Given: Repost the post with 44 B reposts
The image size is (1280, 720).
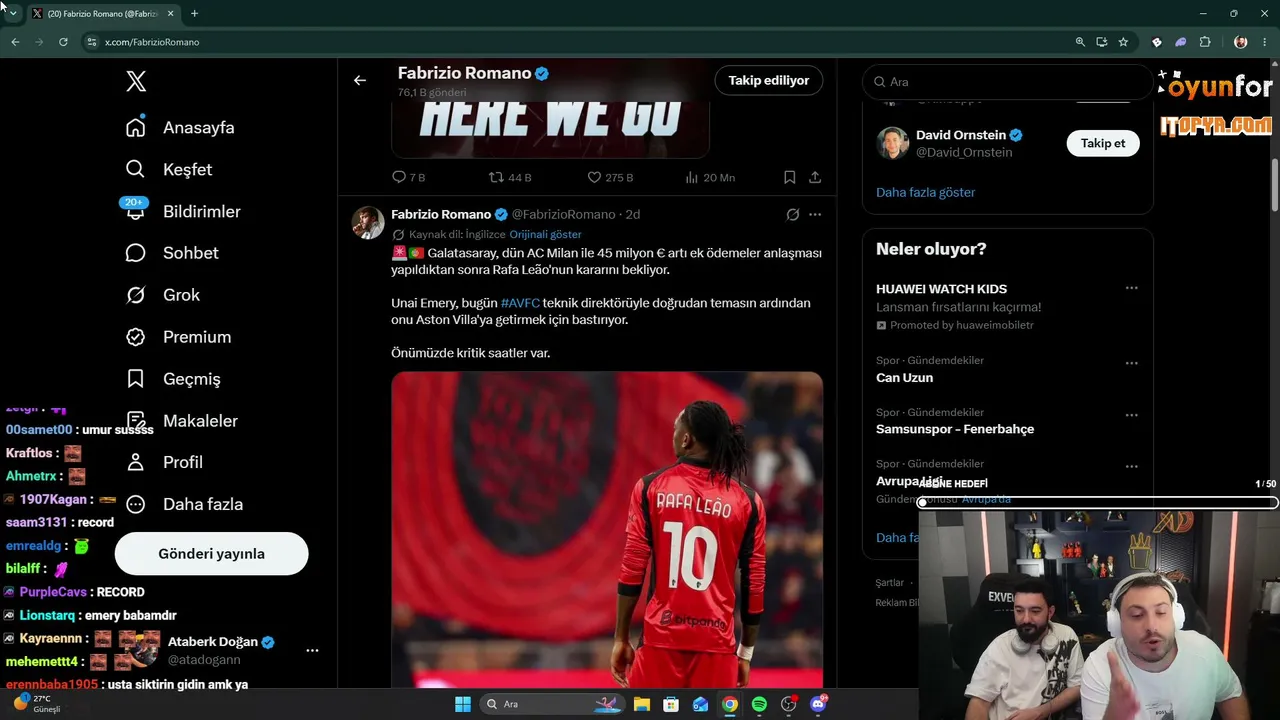Looking at the screenshot, I should point(510,177).
